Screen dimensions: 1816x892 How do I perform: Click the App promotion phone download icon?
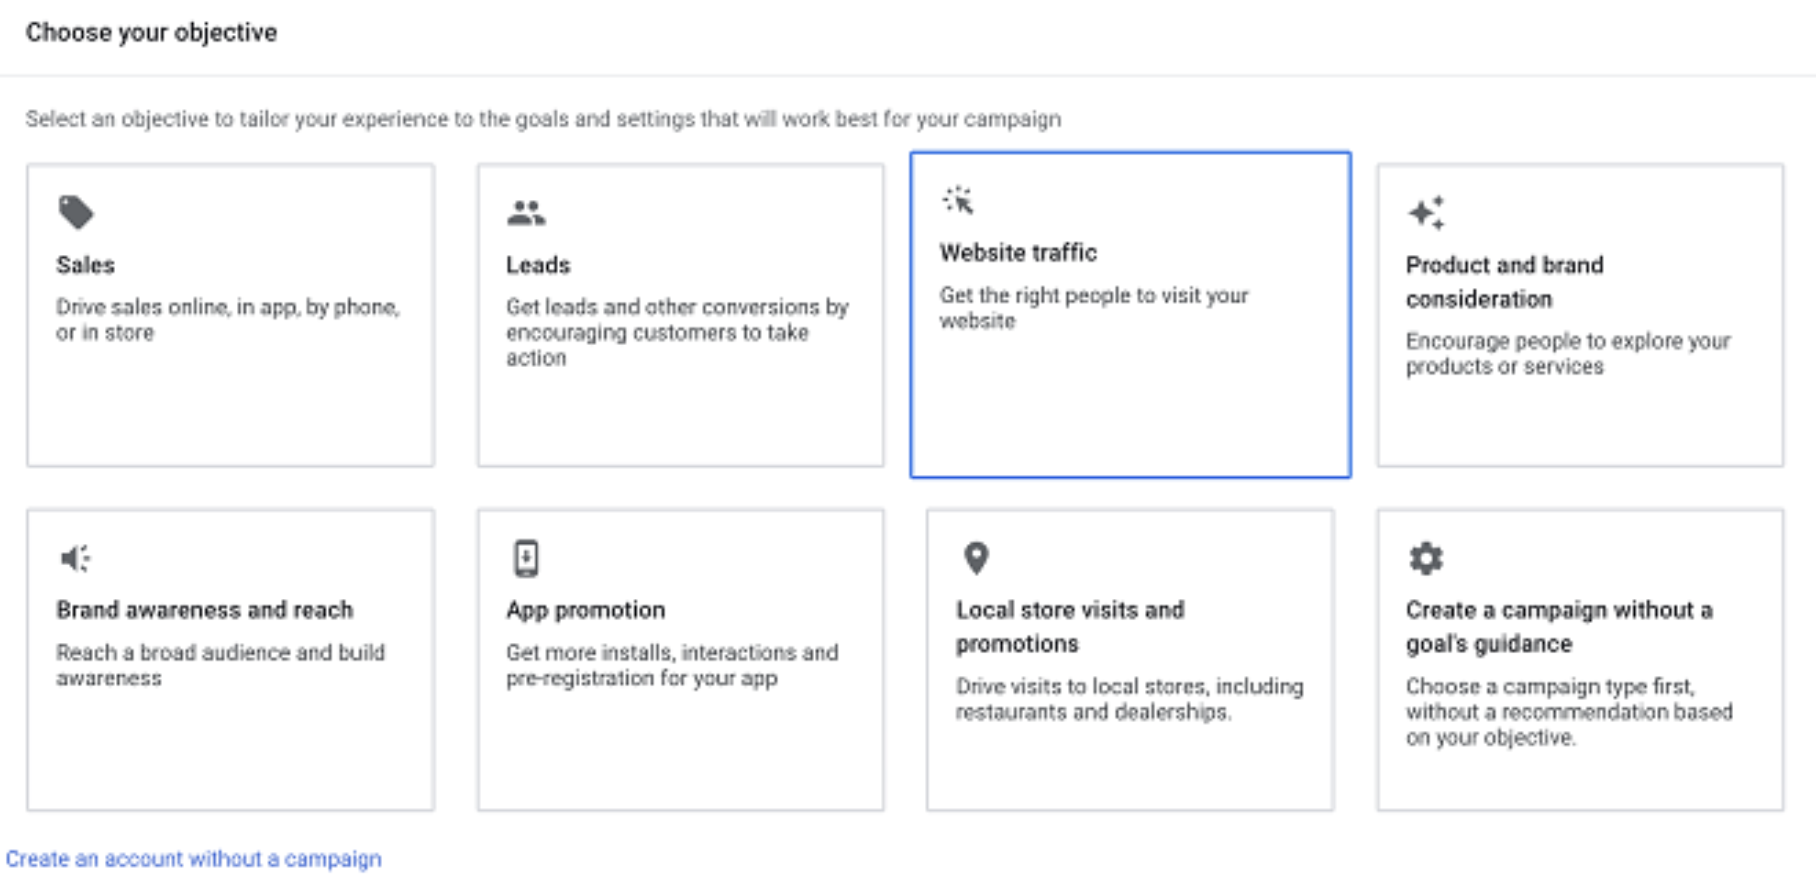tap(526, 558)
